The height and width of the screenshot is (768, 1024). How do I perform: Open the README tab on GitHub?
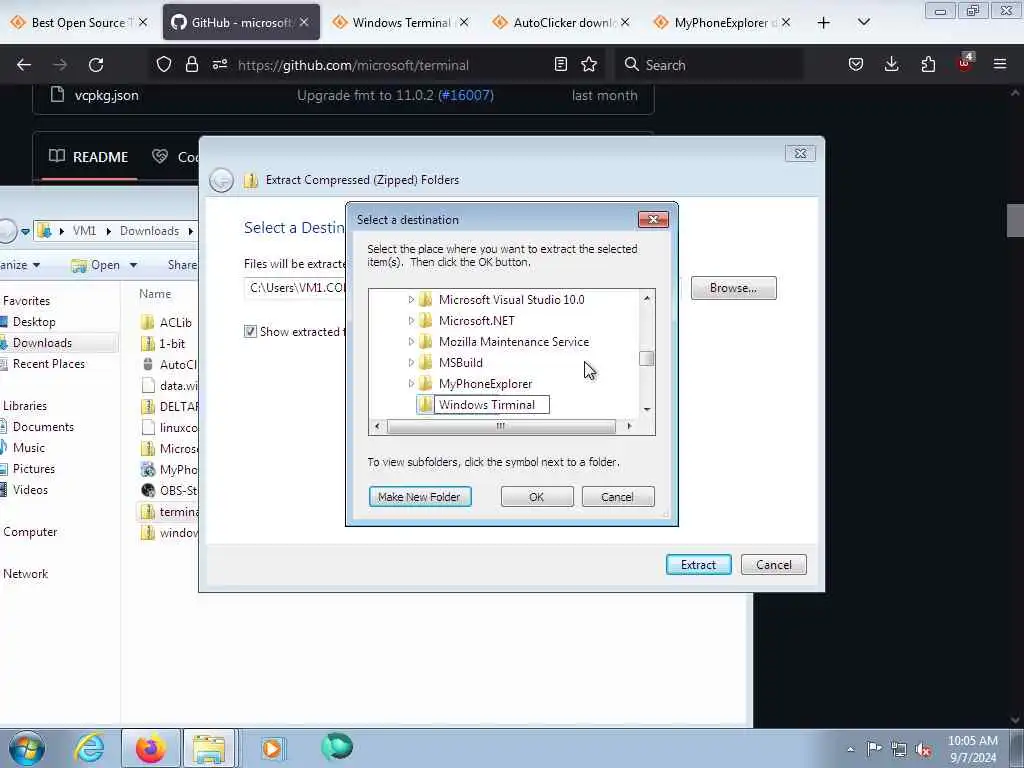89,157
